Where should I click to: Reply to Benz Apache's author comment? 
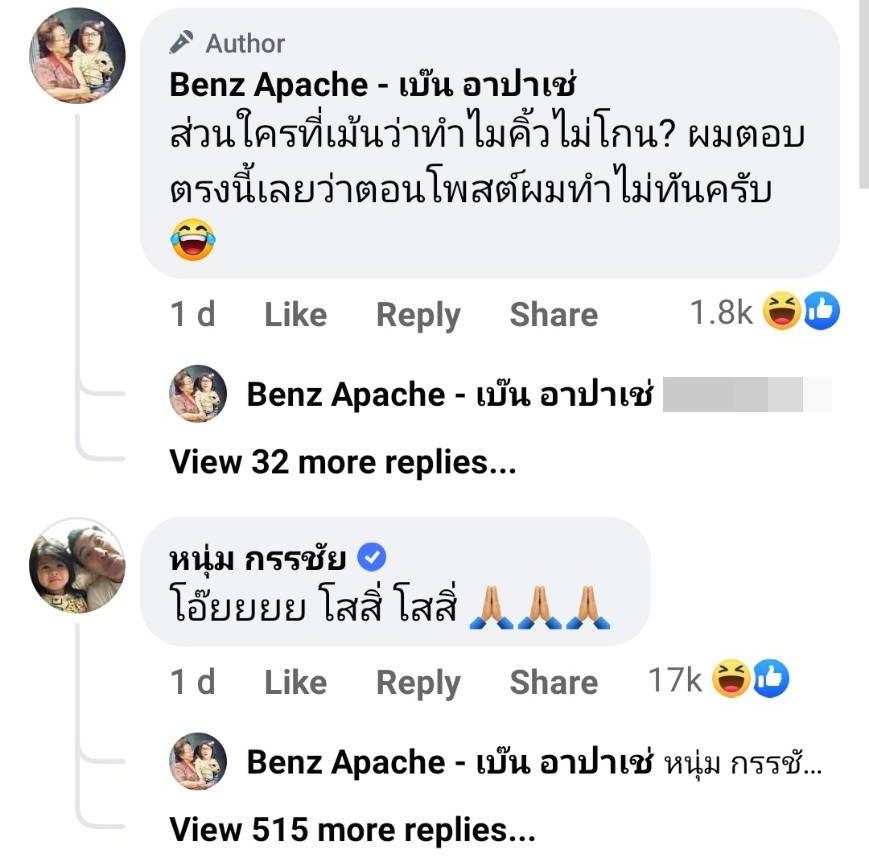(x=418, y=315)
